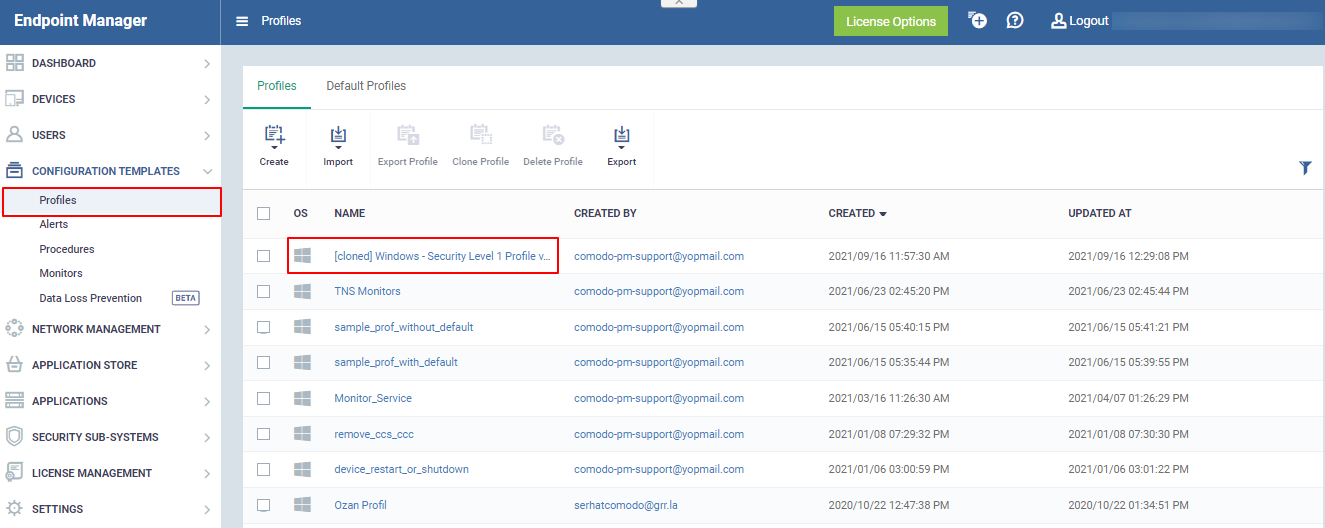This screenshot has height=528, width=1325.
Task: Click the Create profile icon
Action: point(274,137)
